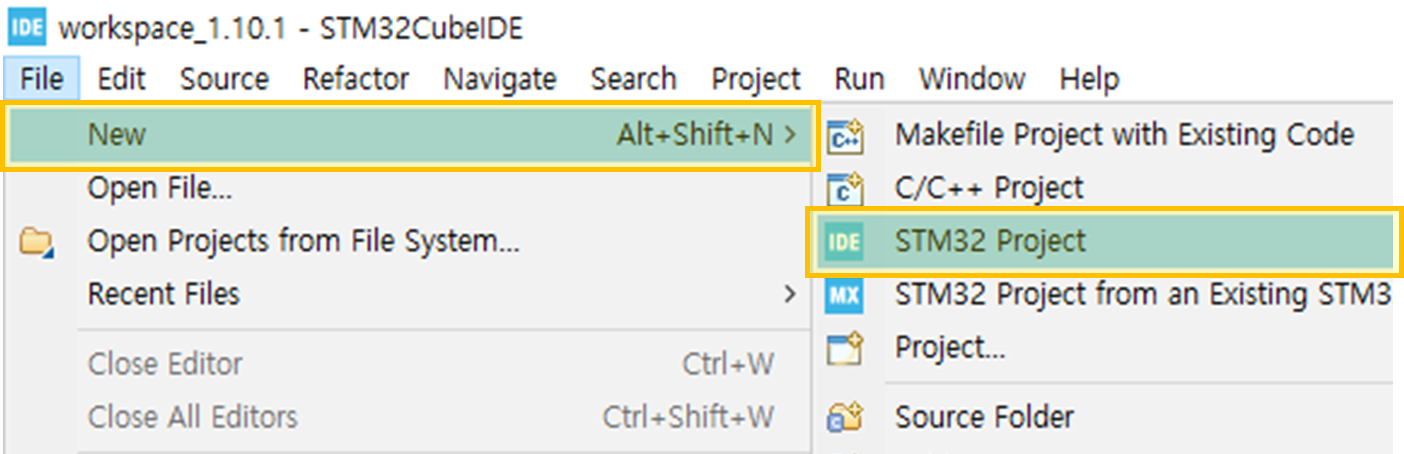Open the Search menu
The width and height of the screenshot is (1404, 454).
coord(633,79)
